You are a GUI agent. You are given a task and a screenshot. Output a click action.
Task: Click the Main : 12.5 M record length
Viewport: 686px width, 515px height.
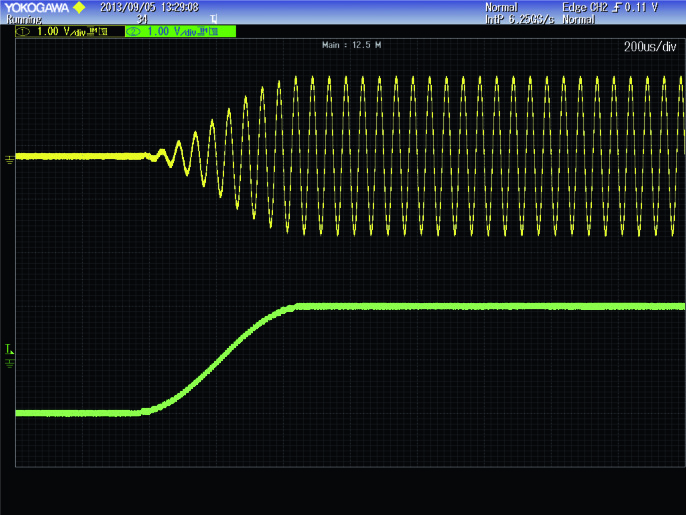pos(351,45)
